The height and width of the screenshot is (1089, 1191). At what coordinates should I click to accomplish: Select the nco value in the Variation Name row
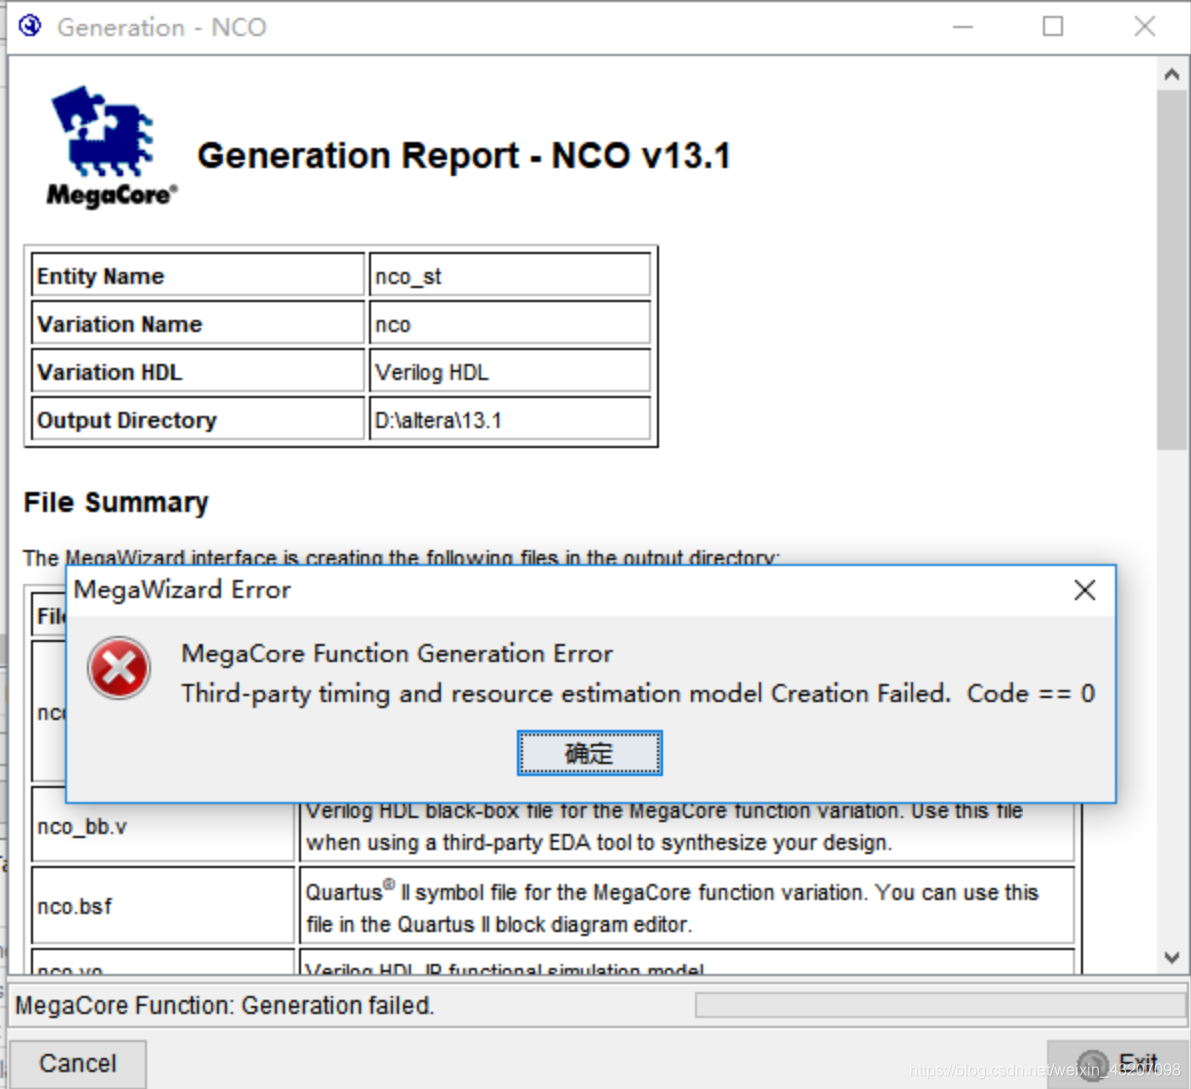pos(510,324)
